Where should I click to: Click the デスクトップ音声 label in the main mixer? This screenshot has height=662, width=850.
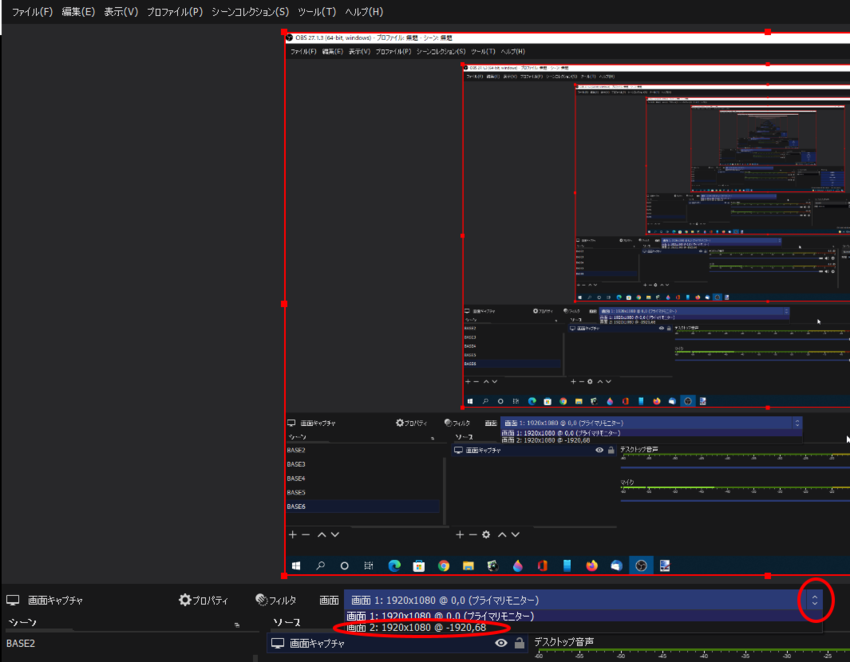pyautogui.click(x=564, y=642)
